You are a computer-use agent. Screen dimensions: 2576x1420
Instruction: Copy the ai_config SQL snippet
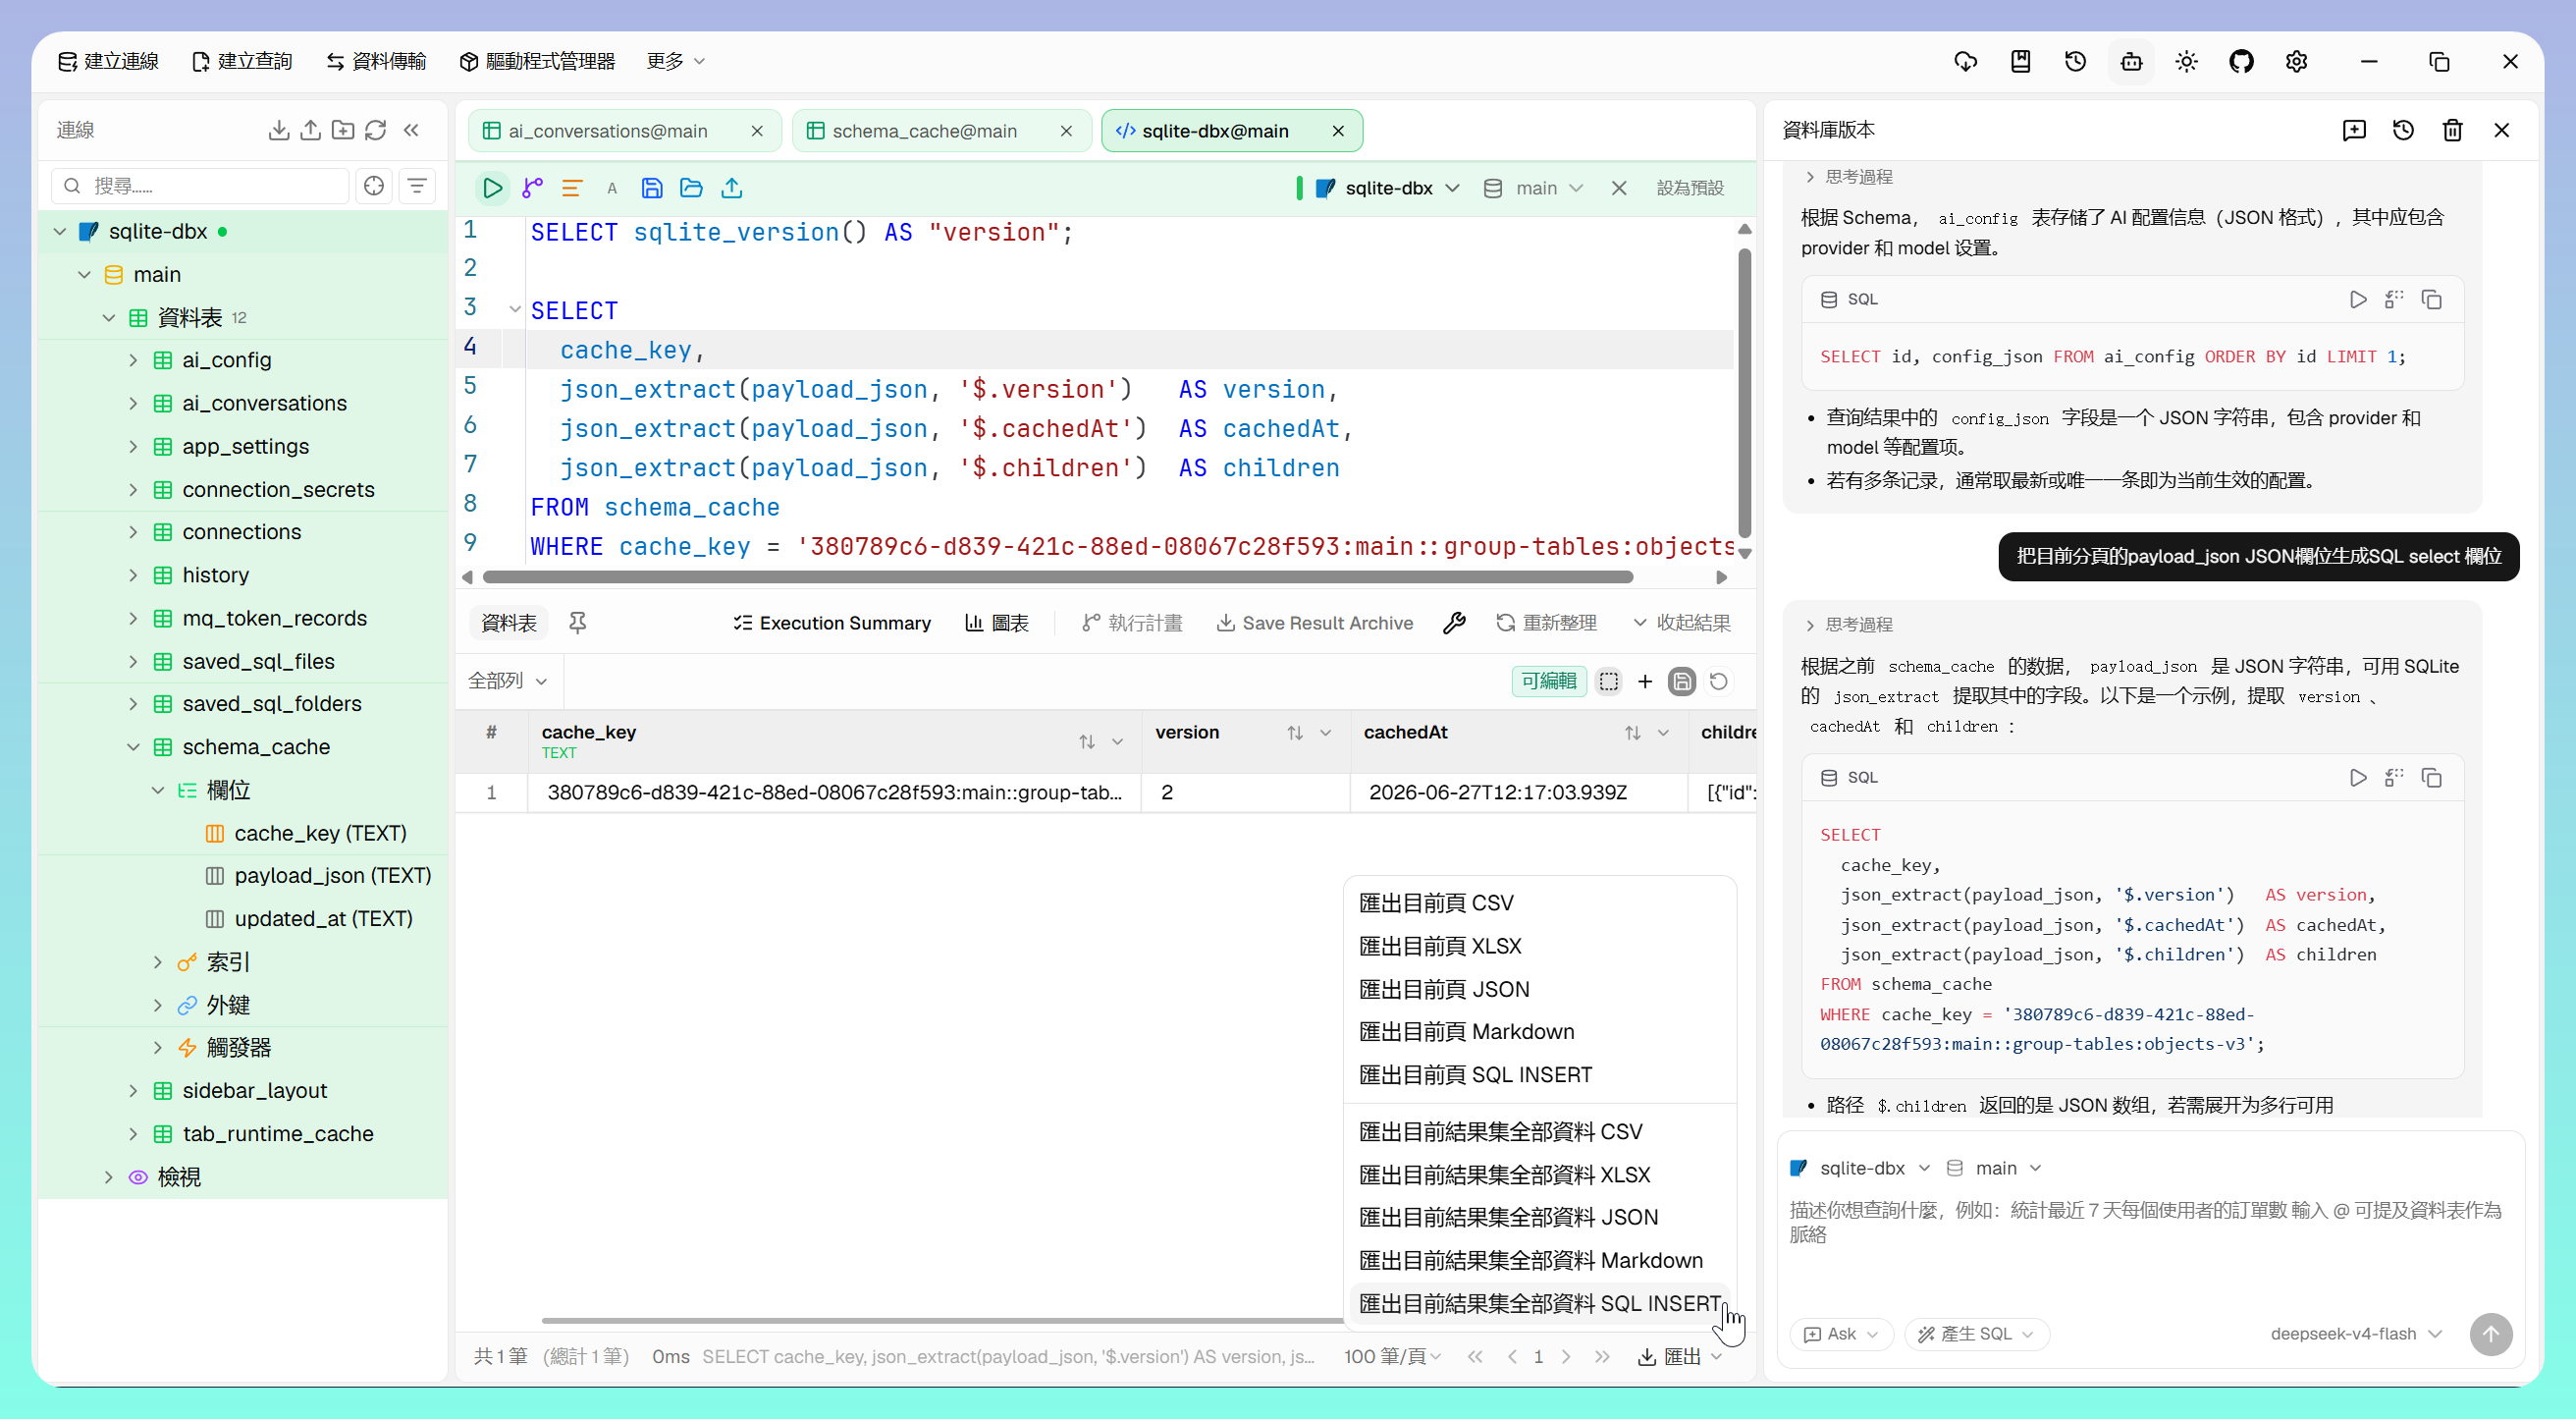[2432, 300]
